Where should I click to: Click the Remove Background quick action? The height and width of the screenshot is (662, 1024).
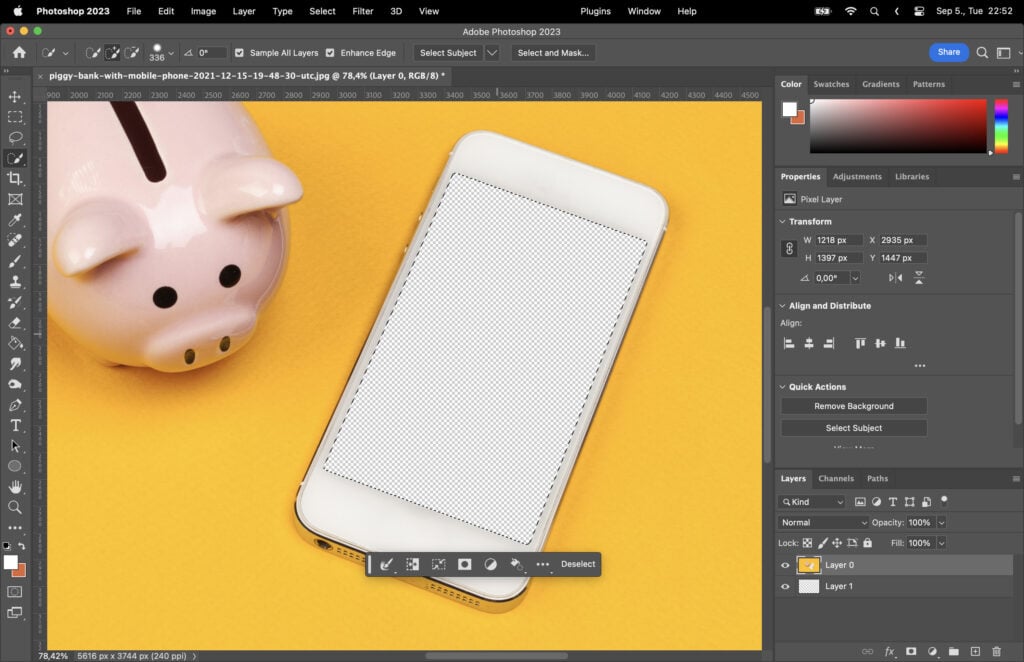pos(853,406)
